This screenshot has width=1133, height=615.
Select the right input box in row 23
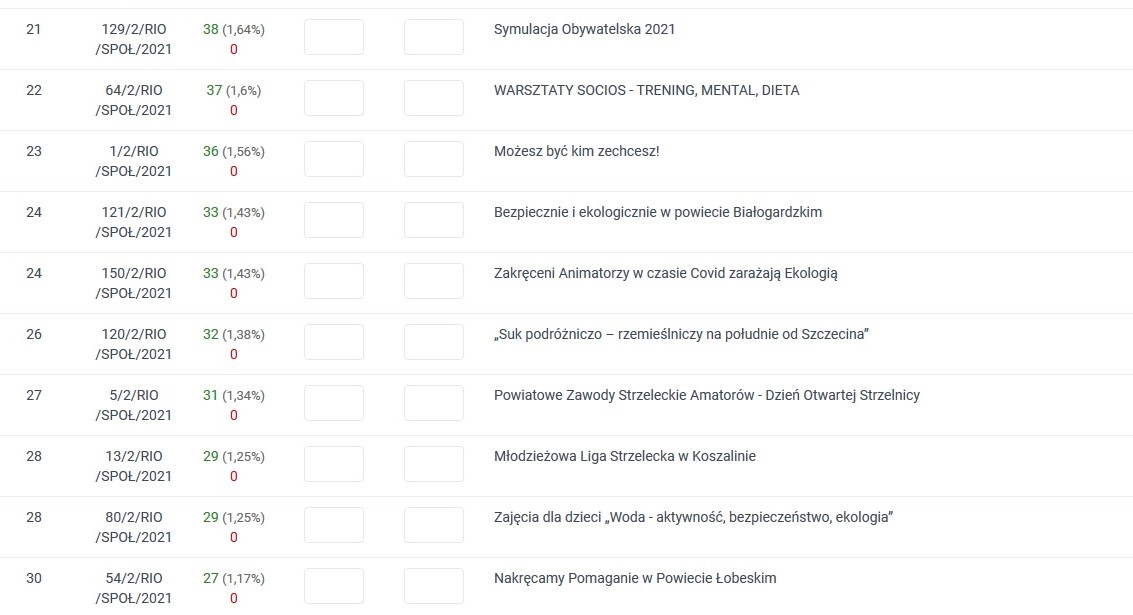(434, 159)
